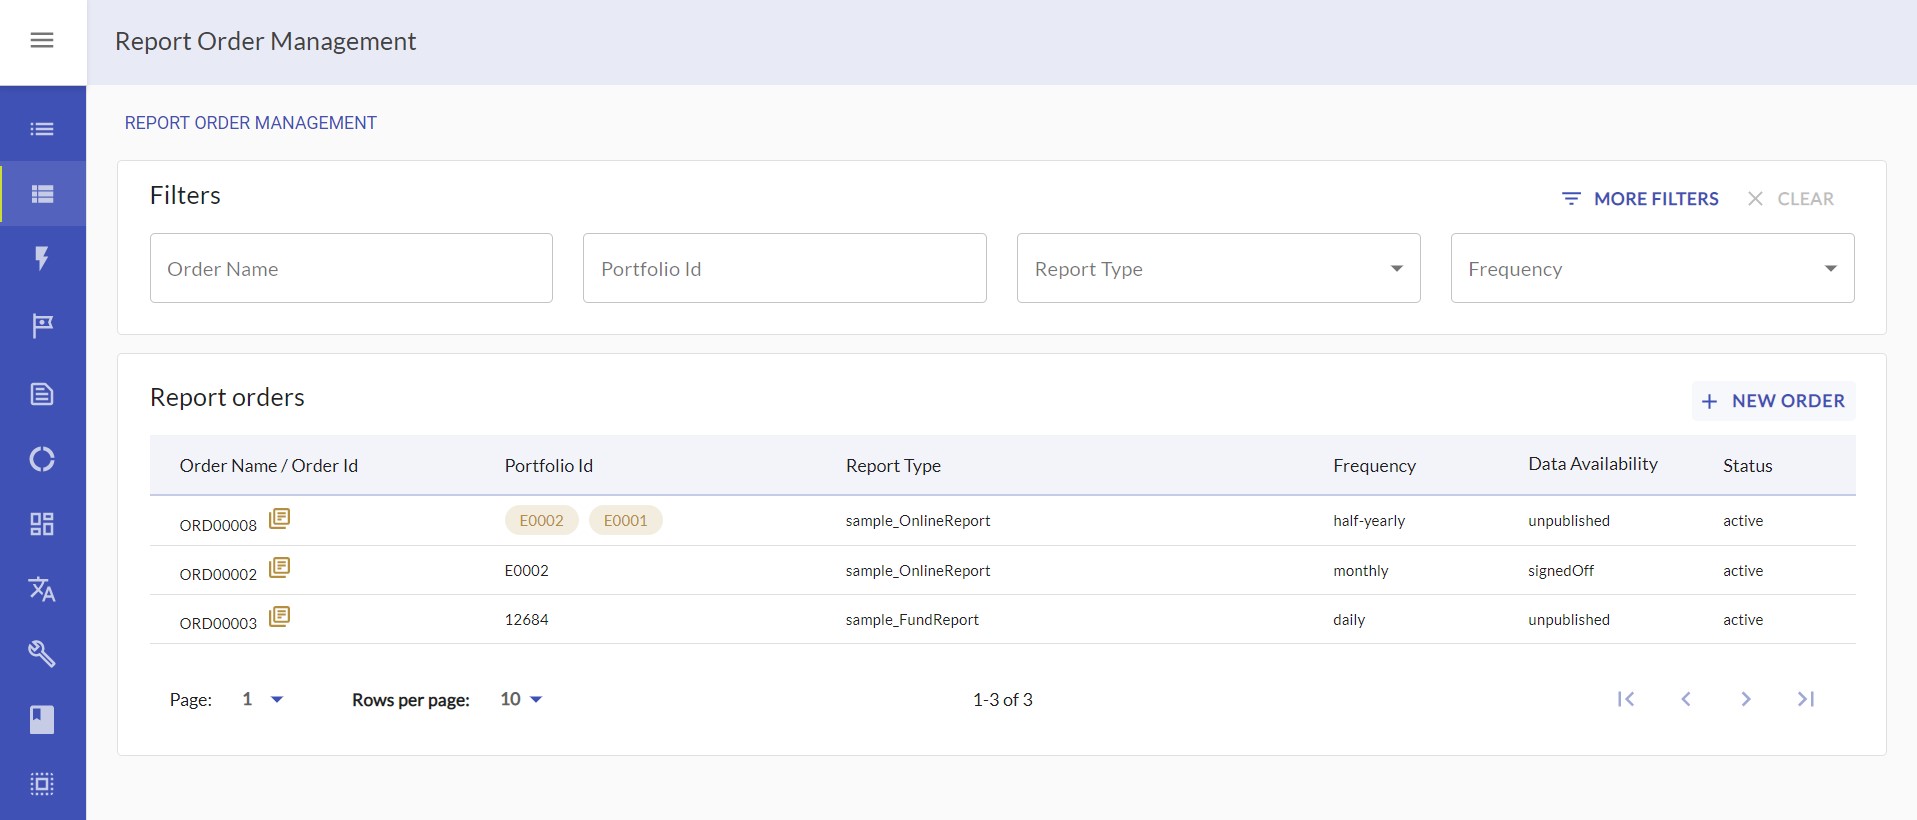Open the flag icon in sidebar
This screenshot has width=1917, height=820.
point(42,325)
